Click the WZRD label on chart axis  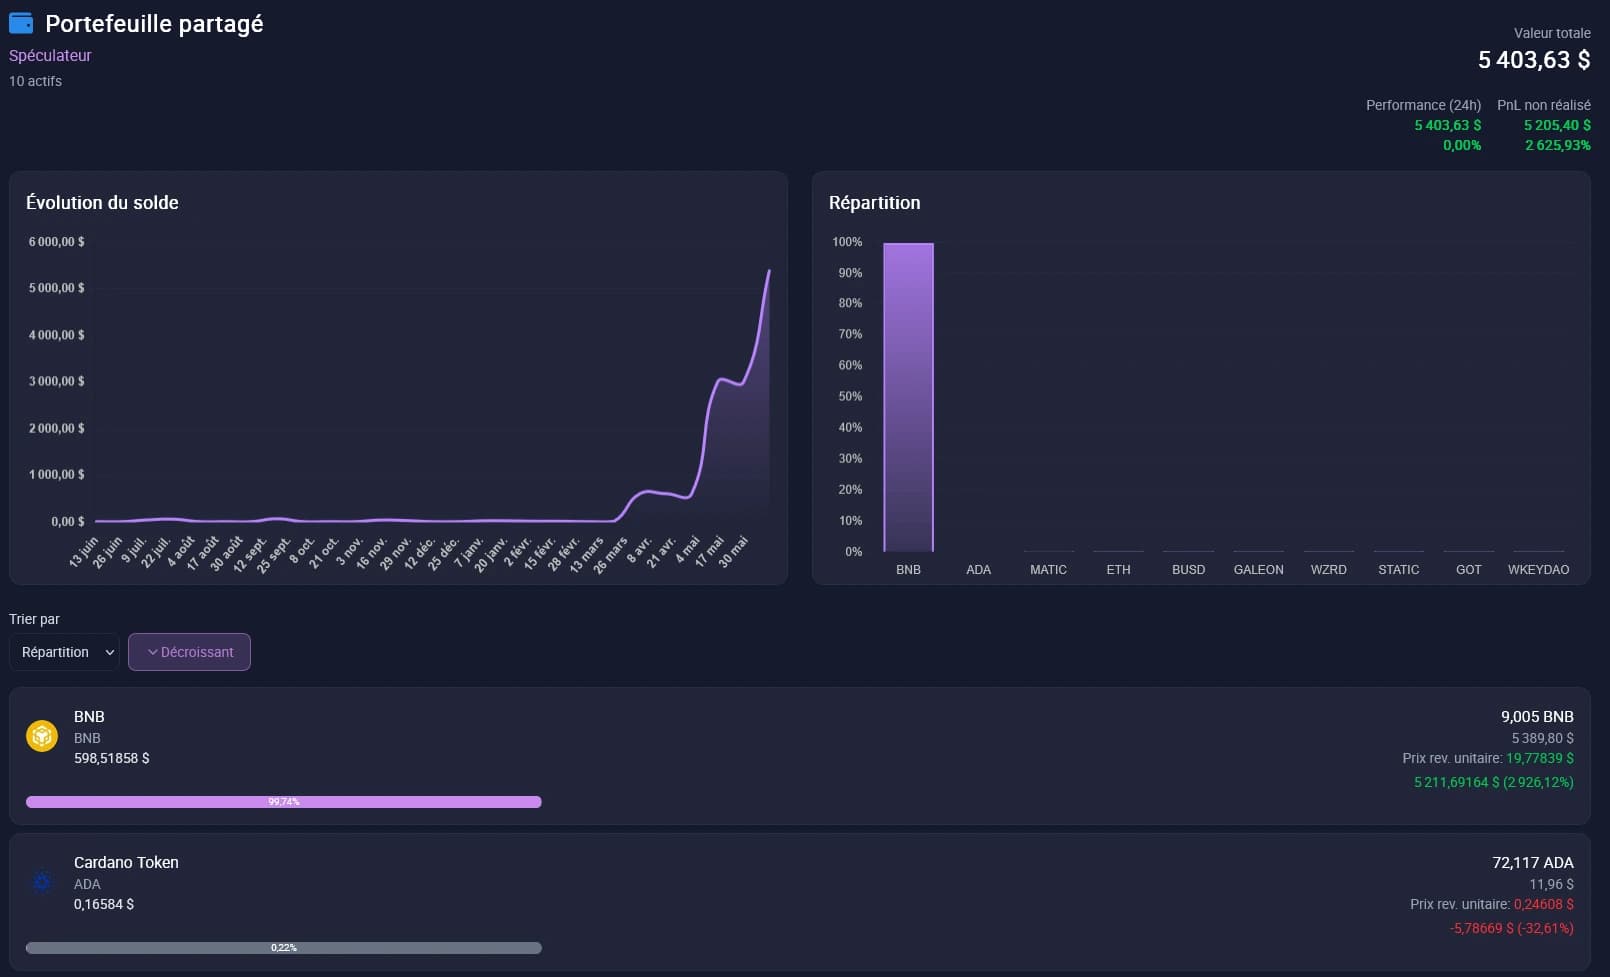(1328, 570)
